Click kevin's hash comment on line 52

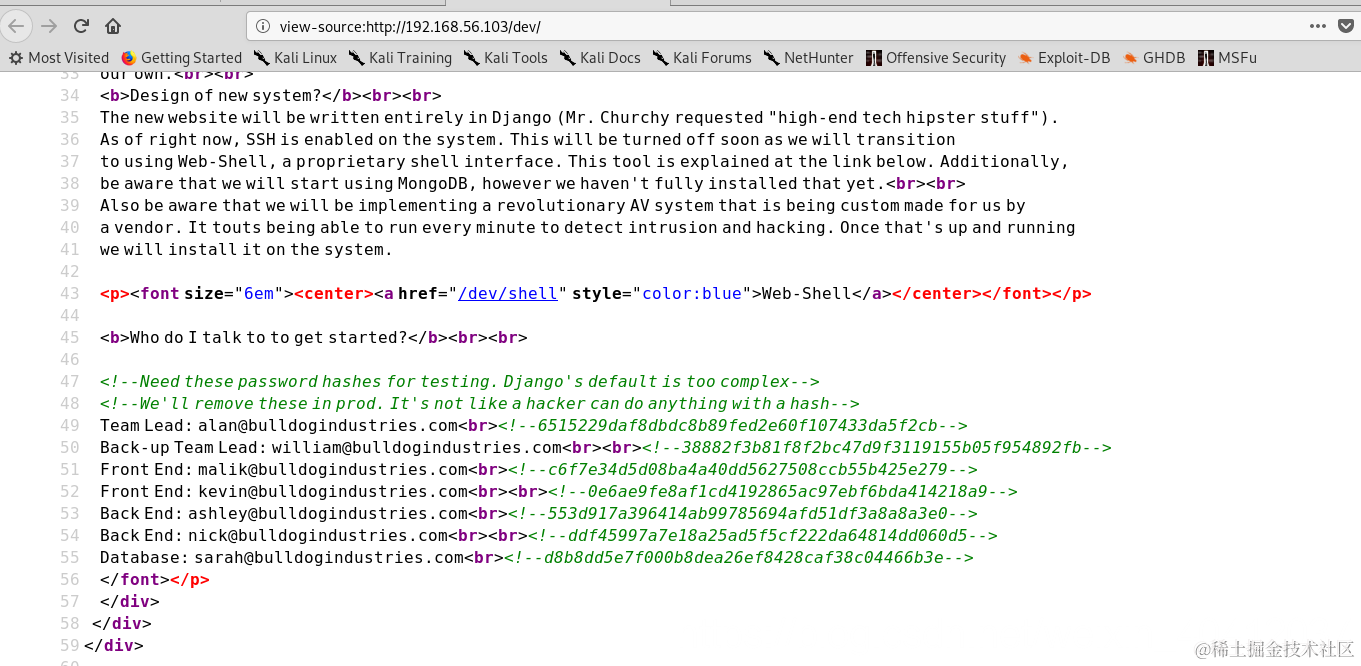(783, 491)
